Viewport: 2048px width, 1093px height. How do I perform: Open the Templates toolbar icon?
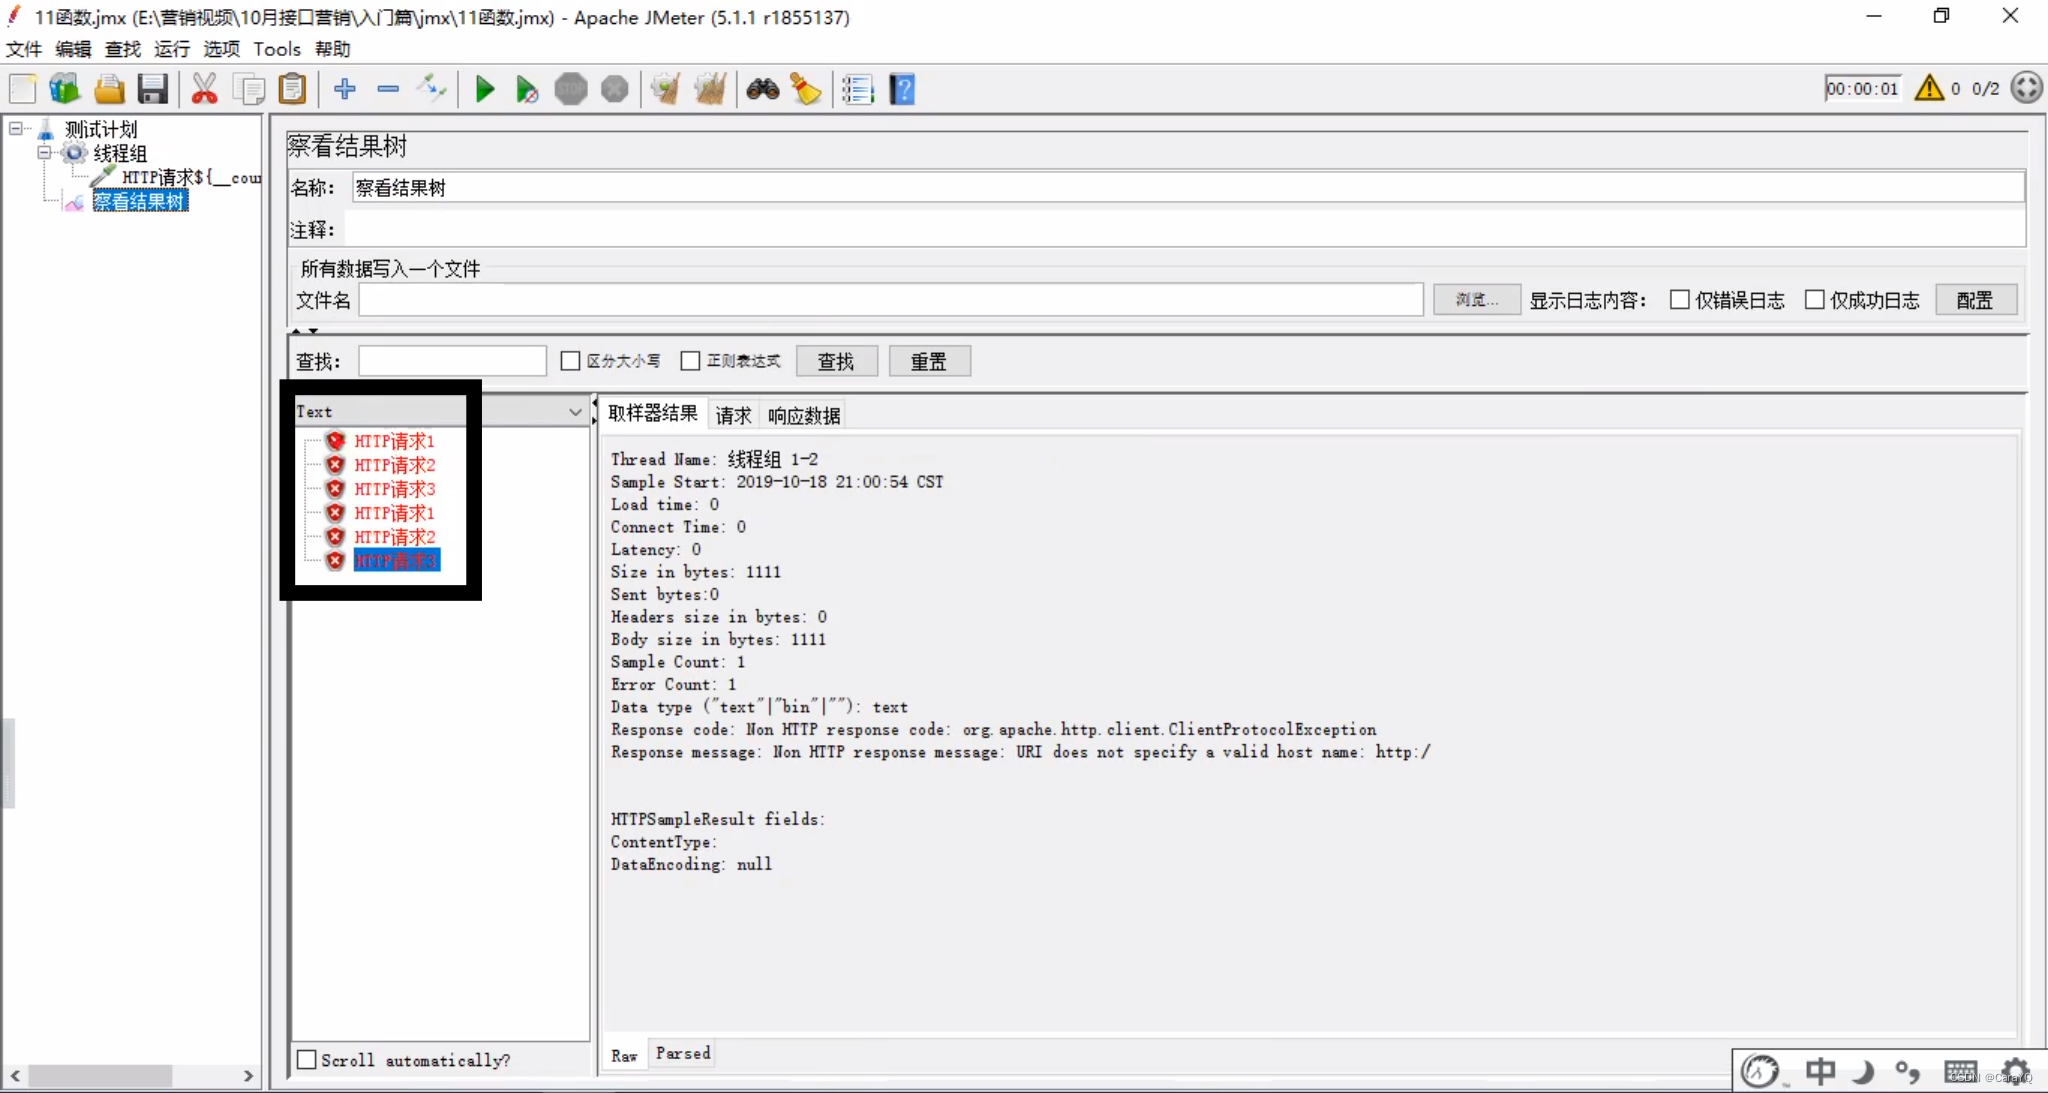[65, 89]
